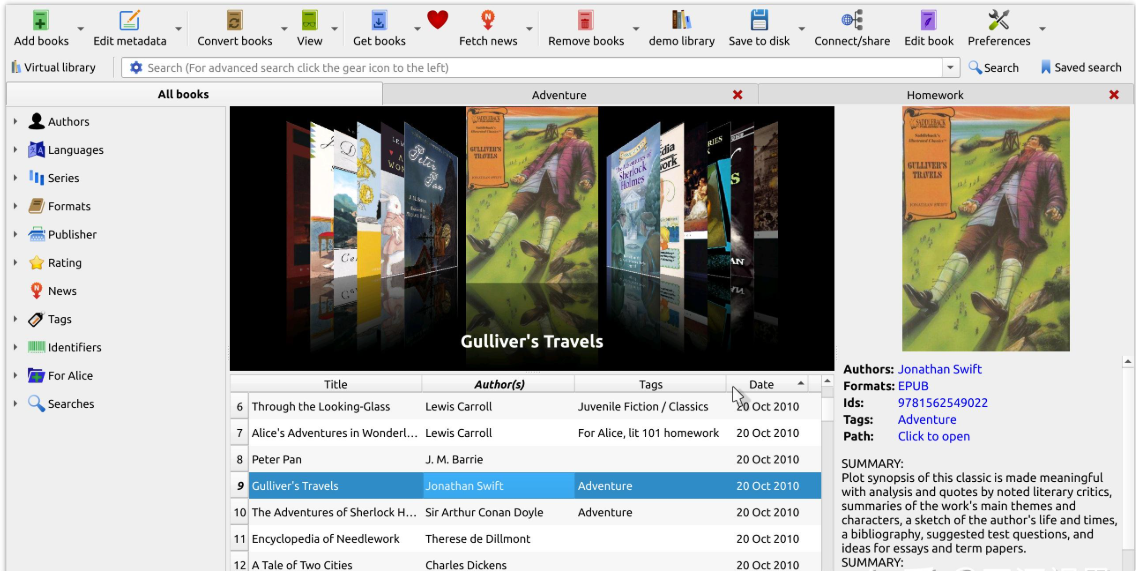
Task: Open the Save to disk dropdown arrow
Action: click(801, 29)
